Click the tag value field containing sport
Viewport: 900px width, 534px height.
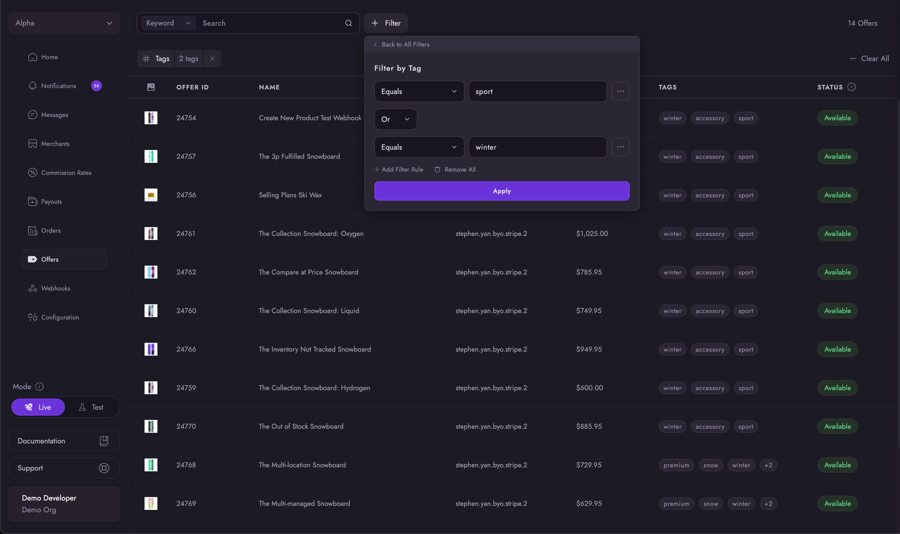[537, 91]
